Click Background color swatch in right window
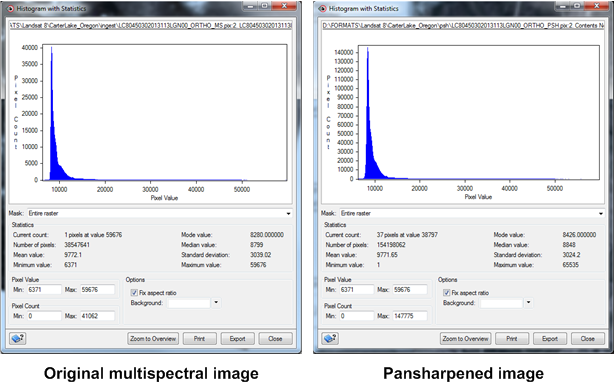 [501, 303]
